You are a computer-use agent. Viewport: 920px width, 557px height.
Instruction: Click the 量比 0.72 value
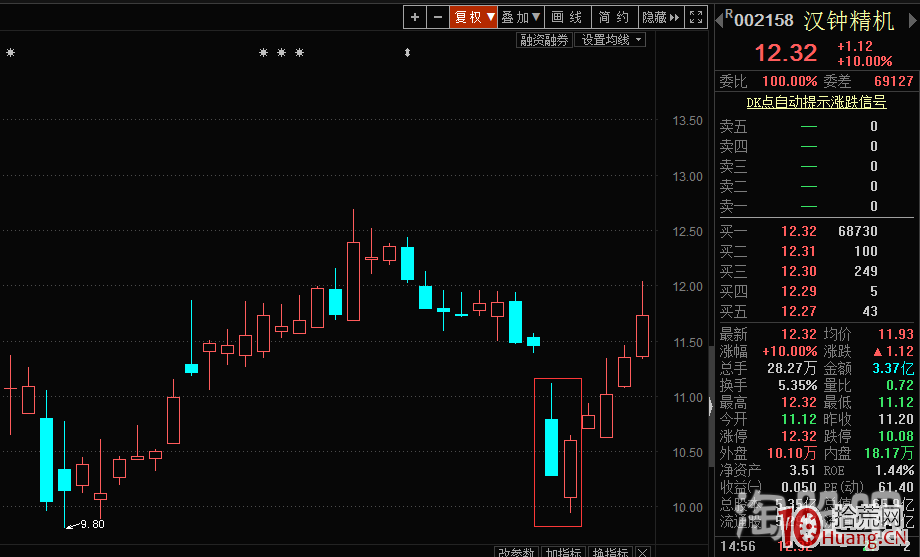(900, 385)
